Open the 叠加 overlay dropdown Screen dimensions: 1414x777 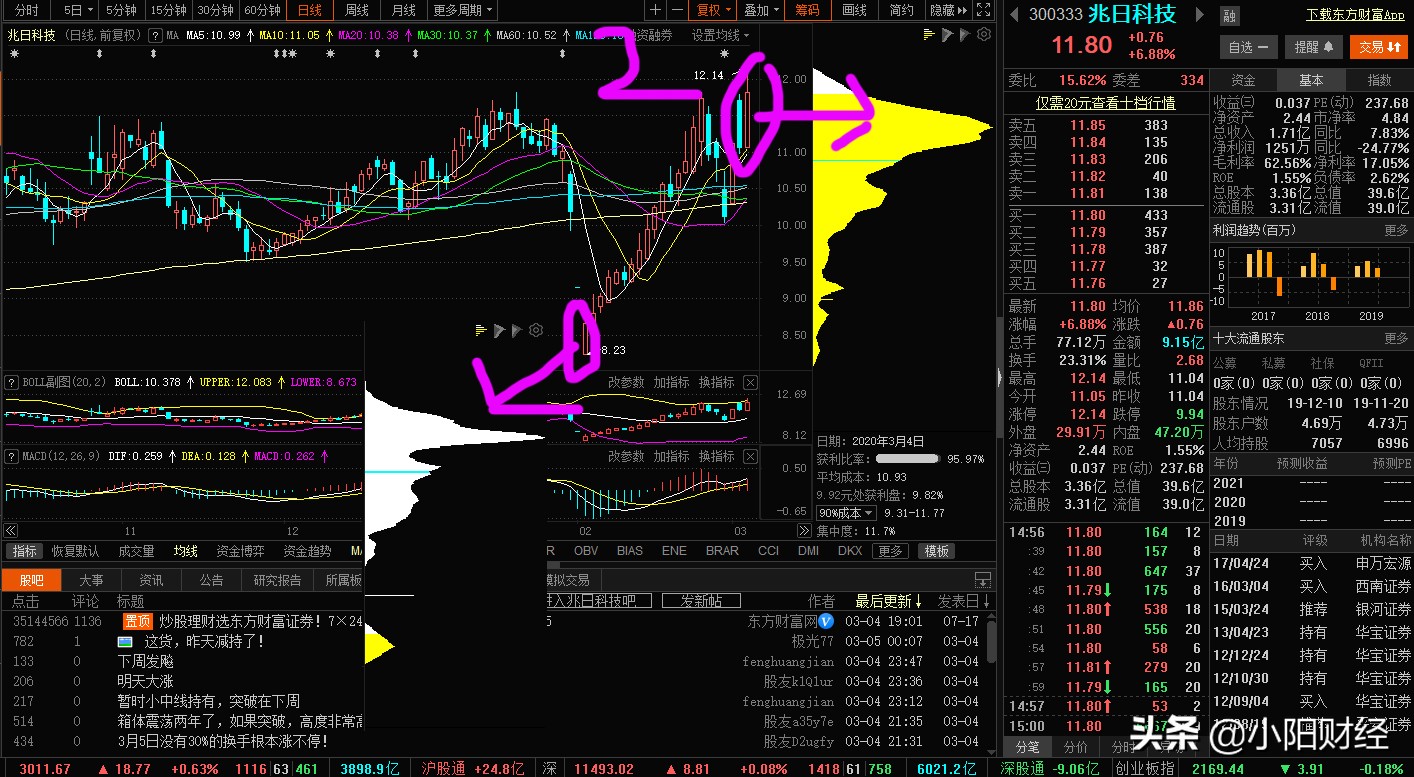click(761, 10)
